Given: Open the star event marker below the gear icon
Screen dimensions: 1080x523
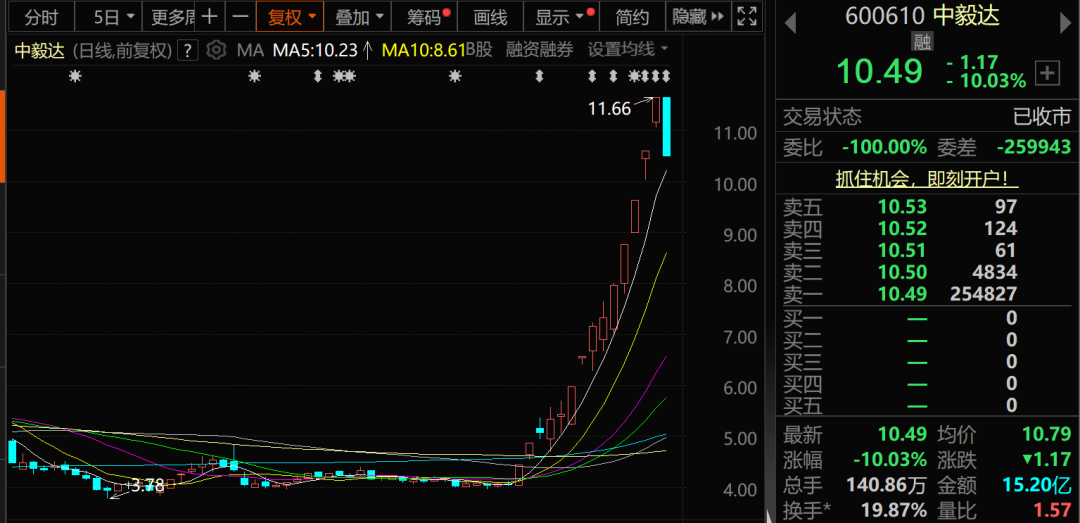Looking at the screenshot, I should coord(255,76).
